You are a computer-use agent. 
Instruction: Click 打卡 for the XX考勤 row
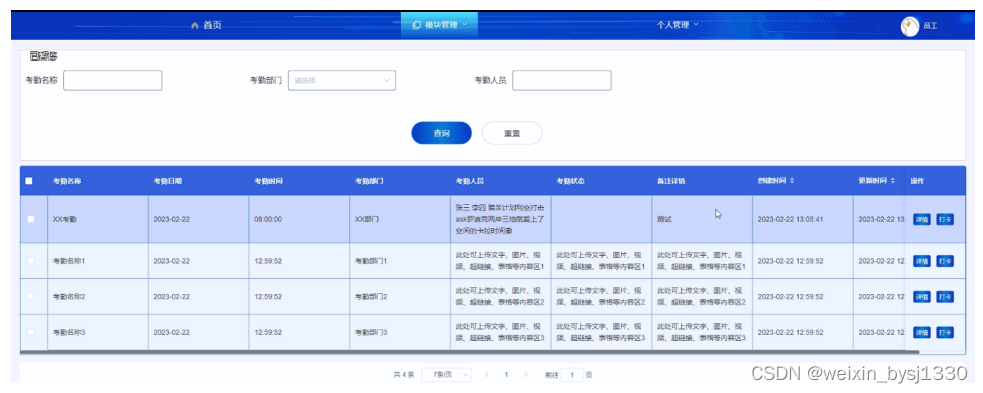click(945, 219)
